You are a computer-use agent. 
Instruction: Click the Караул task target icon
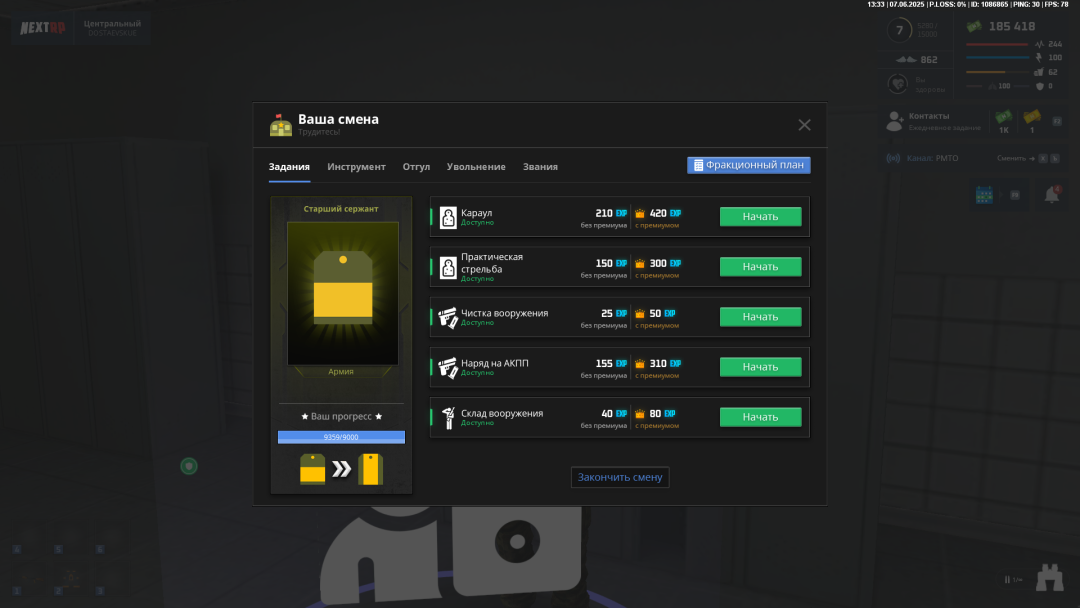pyautogui.click(x=448, y=217)
